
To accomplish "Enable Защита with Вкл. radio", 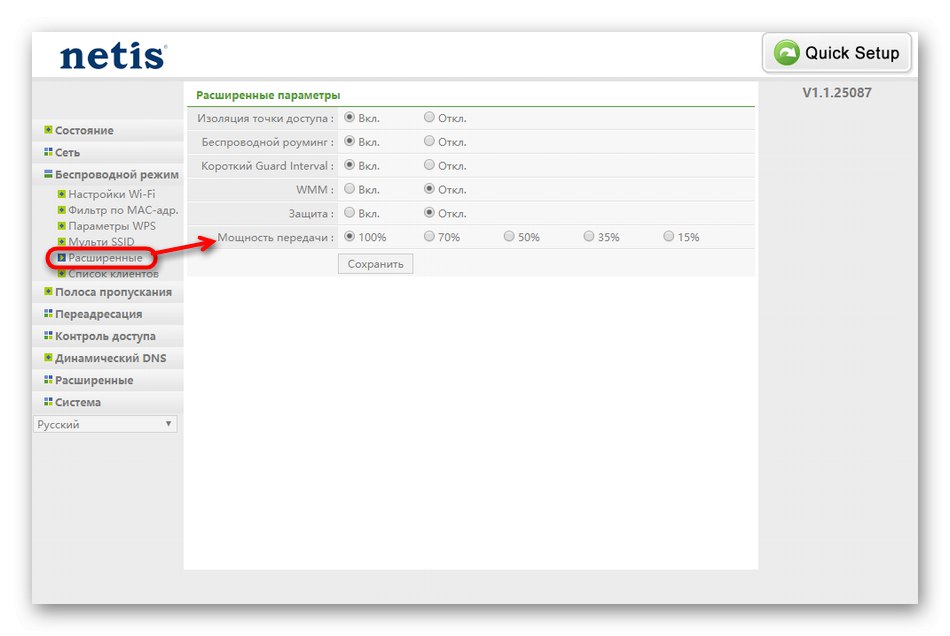I will click(350, 213).
